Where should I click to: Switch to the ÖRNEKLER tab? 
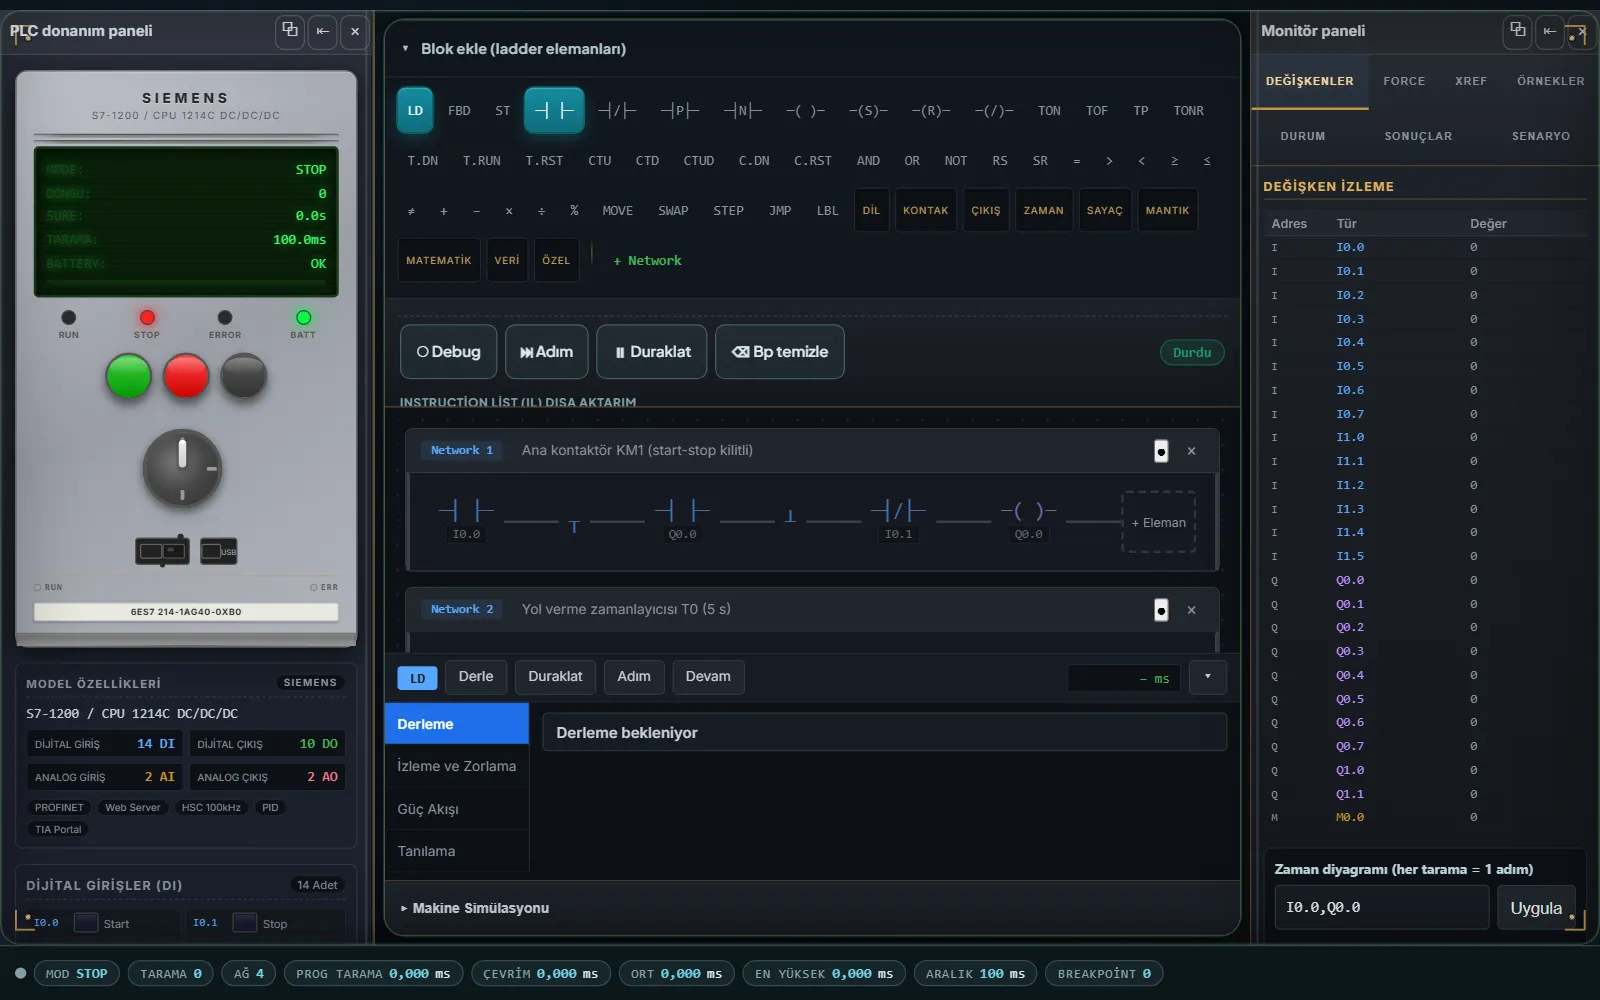tap(1550, 81)
